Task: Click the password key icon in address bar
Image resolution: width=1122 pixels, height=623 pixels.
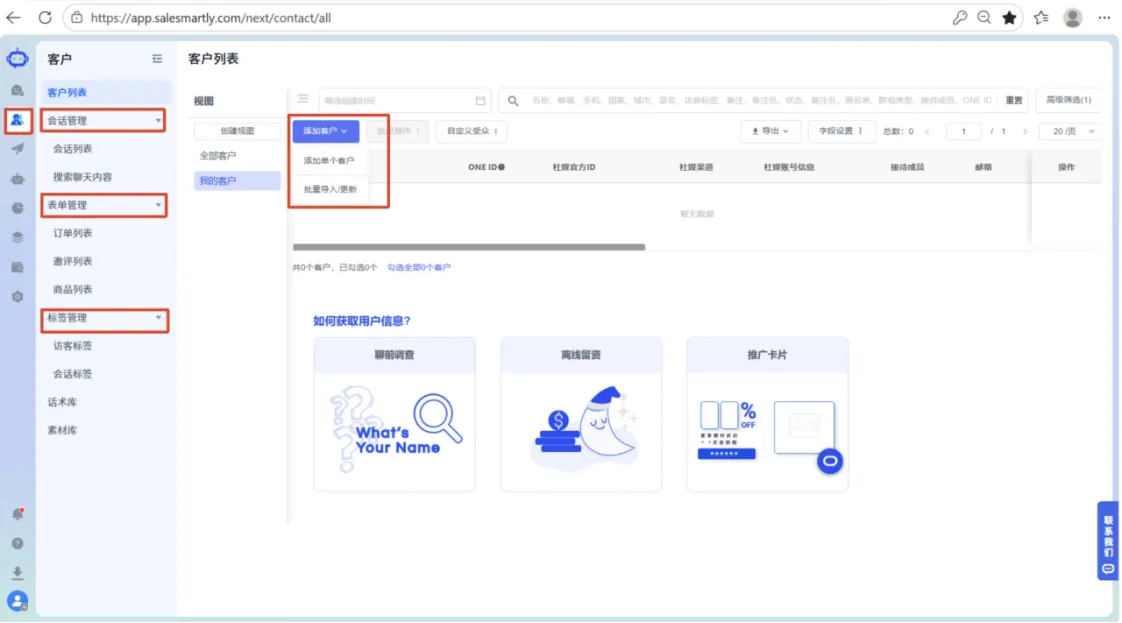Action: [960, 17]
